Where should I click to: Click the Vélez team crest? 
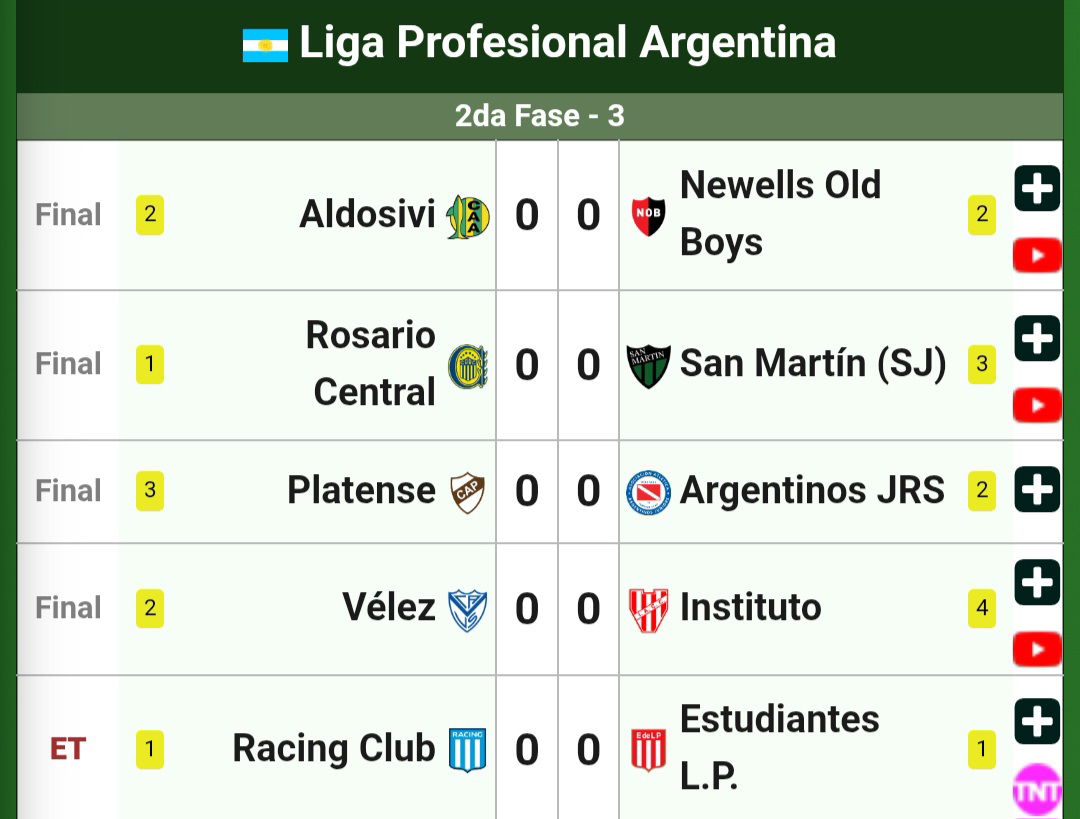pos(467,610)
